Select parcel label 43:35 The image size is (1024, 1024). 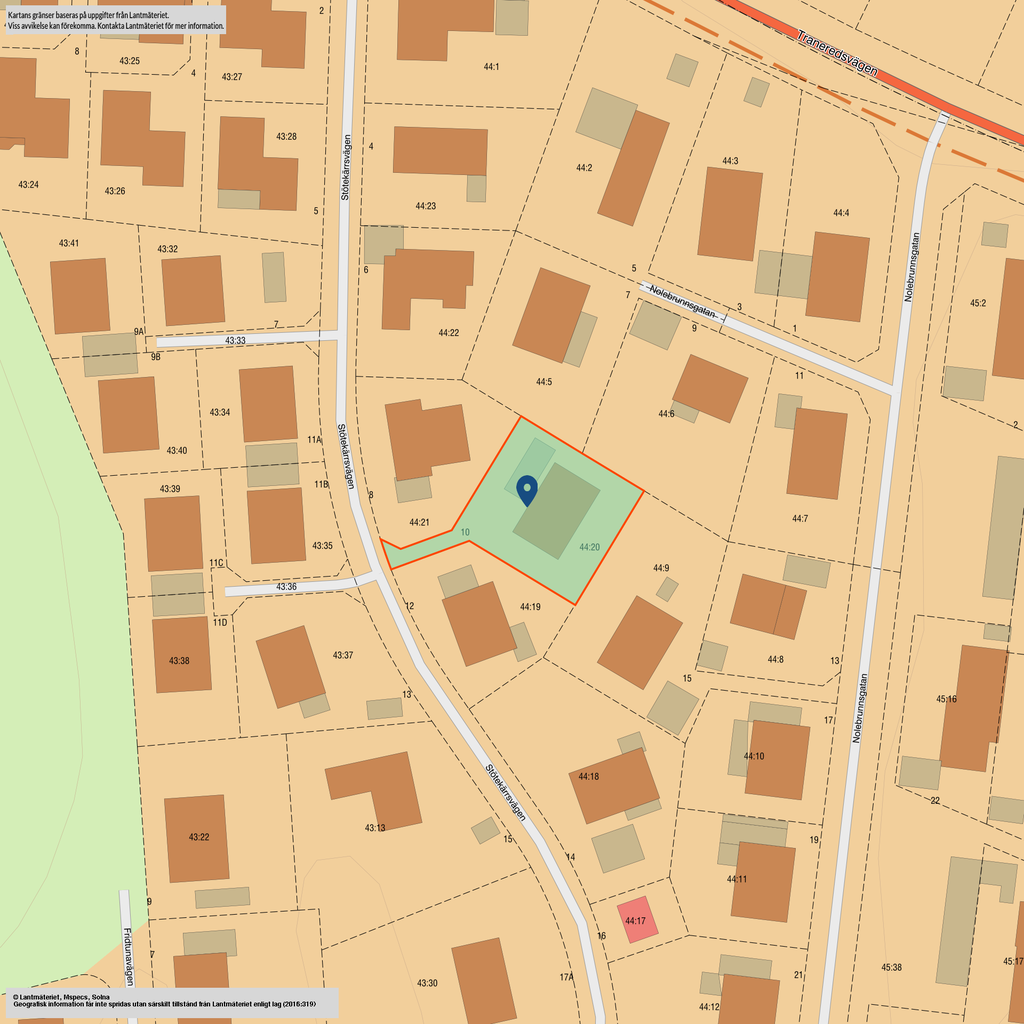point(322,545)
